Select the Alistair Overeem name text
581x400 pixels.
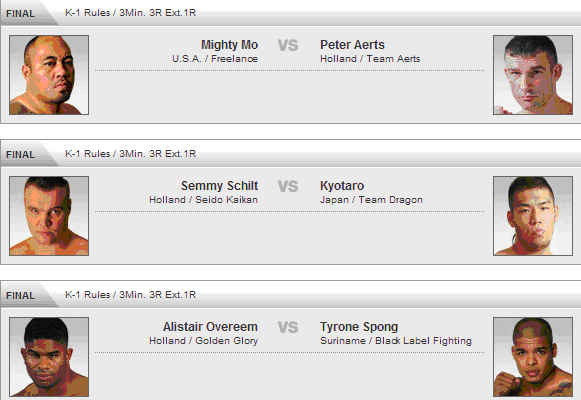pyautogui.click(x=210, y=327)
